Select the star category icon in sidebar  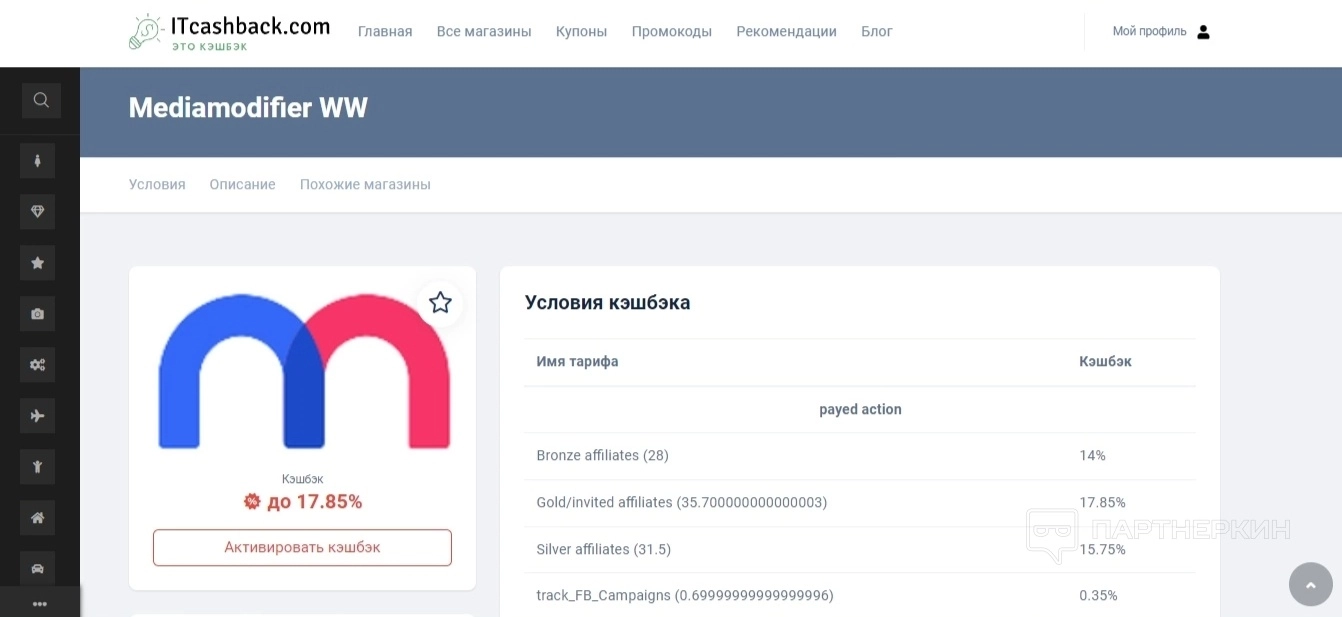(38, 262)
